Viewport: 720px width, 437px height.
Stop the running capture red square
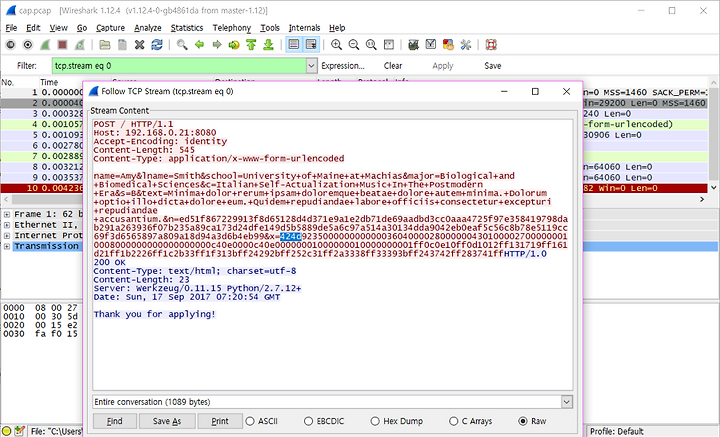point(62,45)
